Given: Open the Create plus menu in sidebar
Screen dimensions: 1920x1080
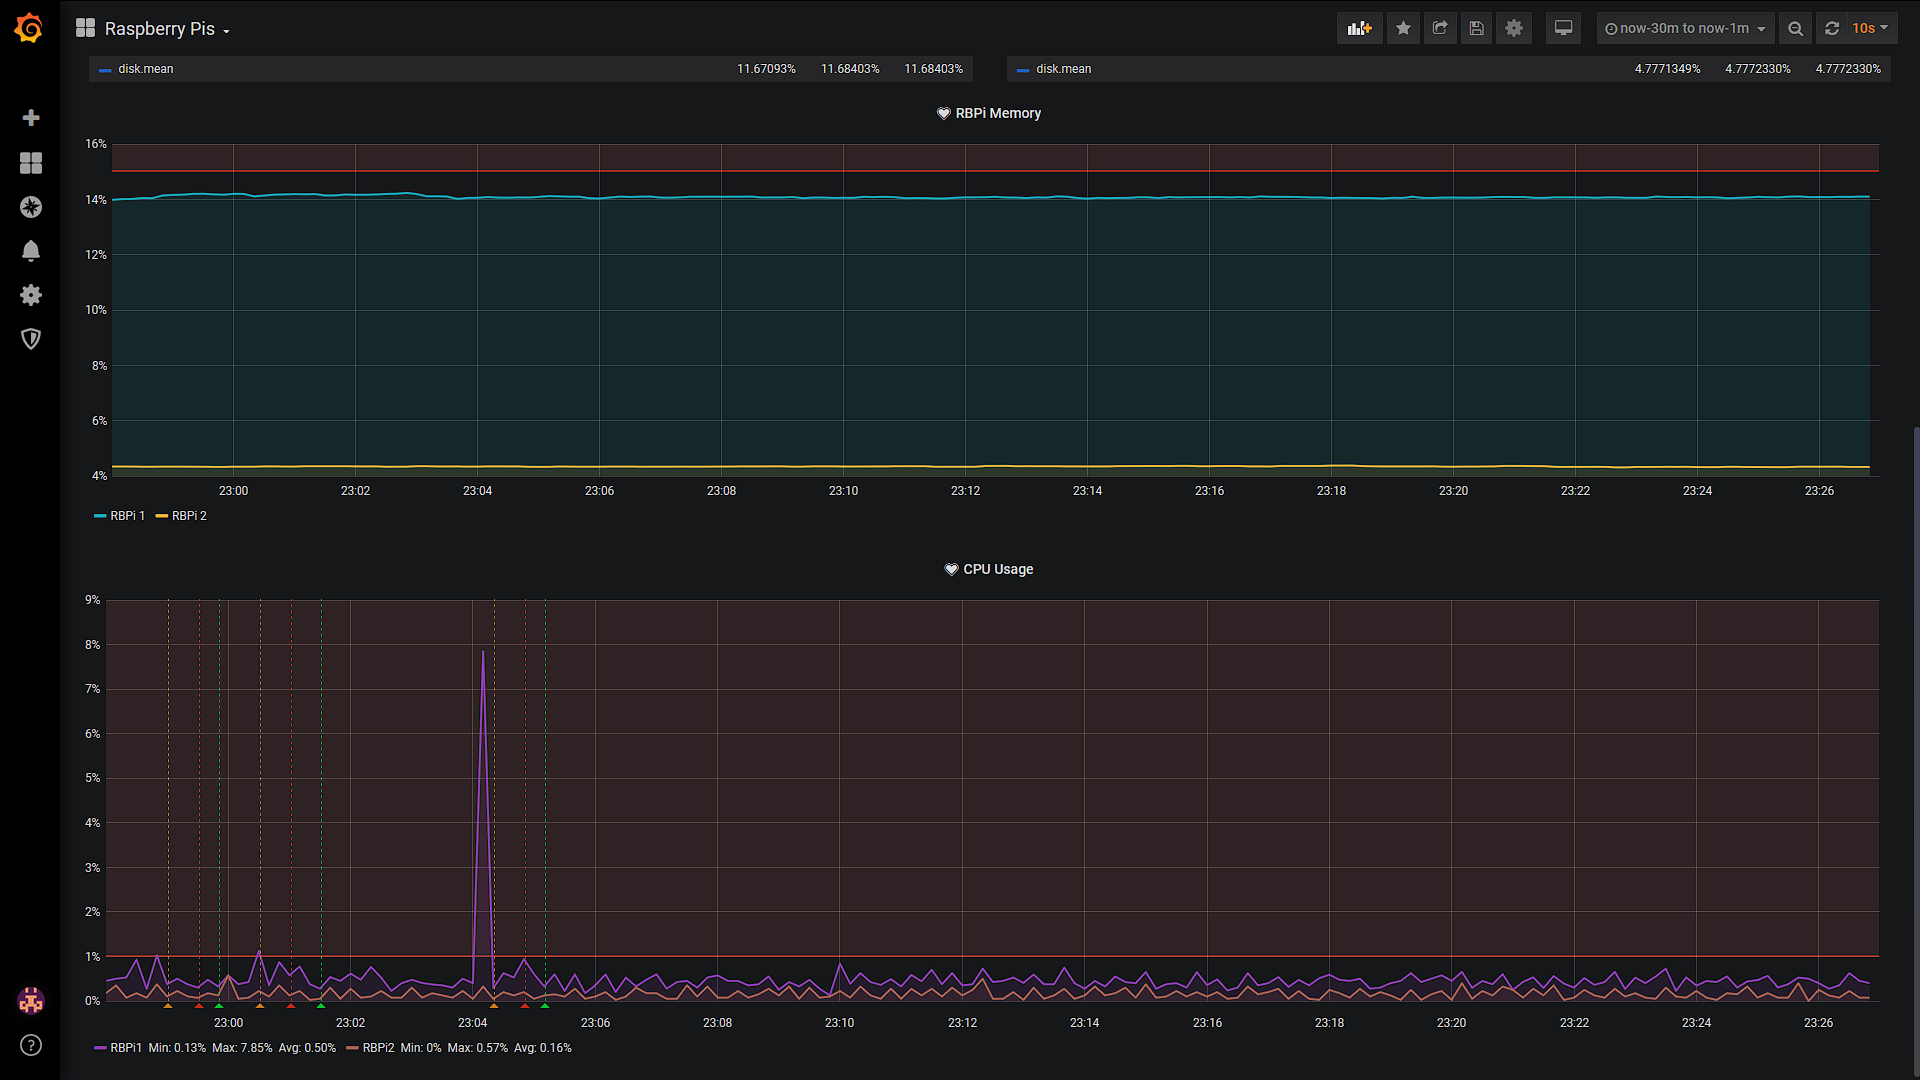Looking at the screenshot, I should tap(31, 118).
